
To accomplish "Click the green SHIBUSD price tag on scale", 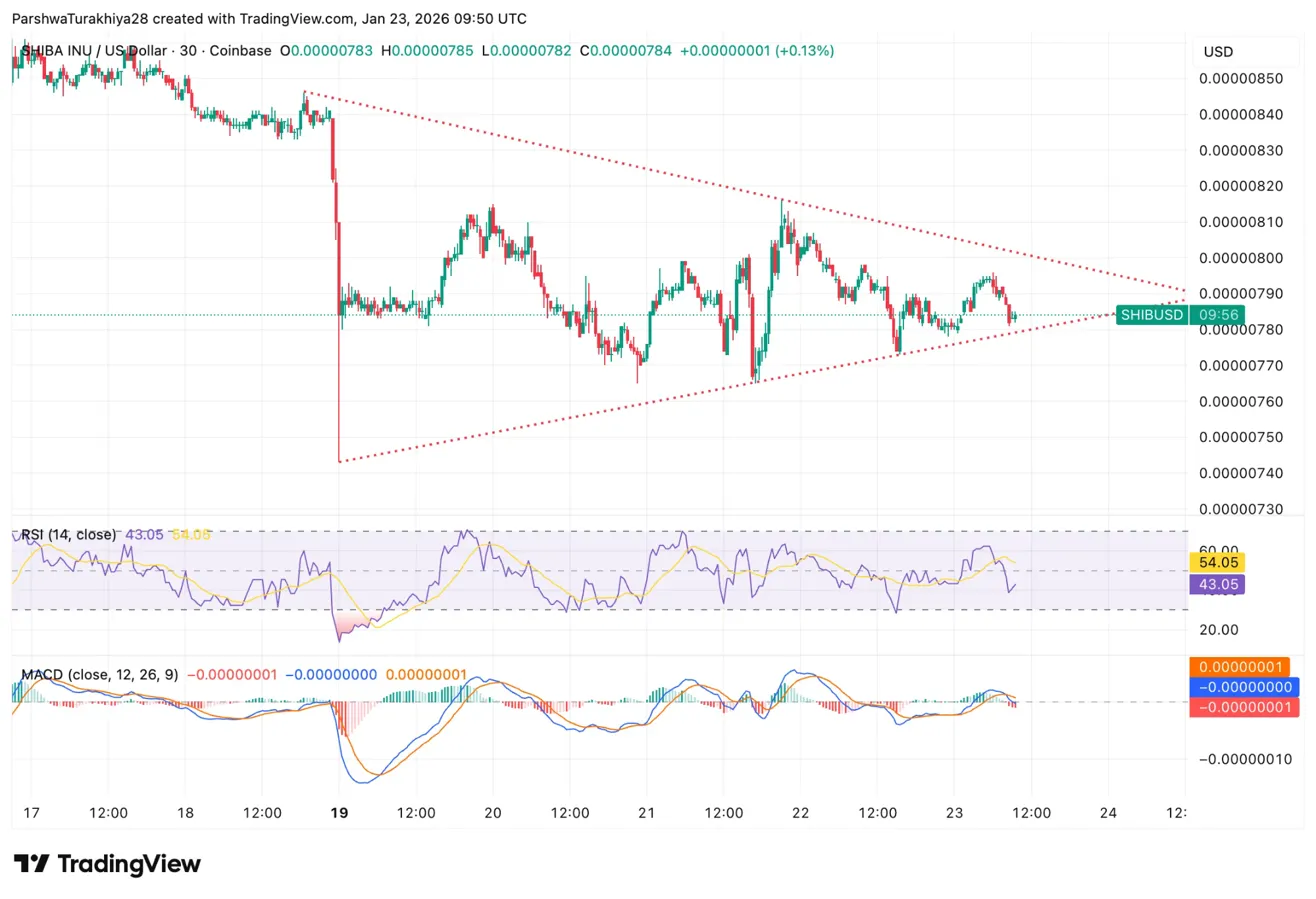I will pyautogui.click(x=1151, y=314).
